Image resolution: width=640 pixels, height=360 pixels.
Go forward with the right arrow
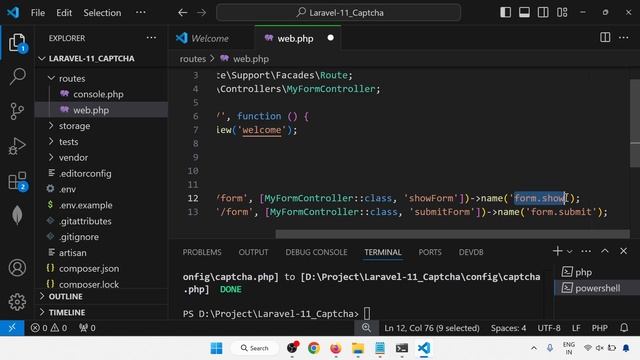tap(202, 13)
